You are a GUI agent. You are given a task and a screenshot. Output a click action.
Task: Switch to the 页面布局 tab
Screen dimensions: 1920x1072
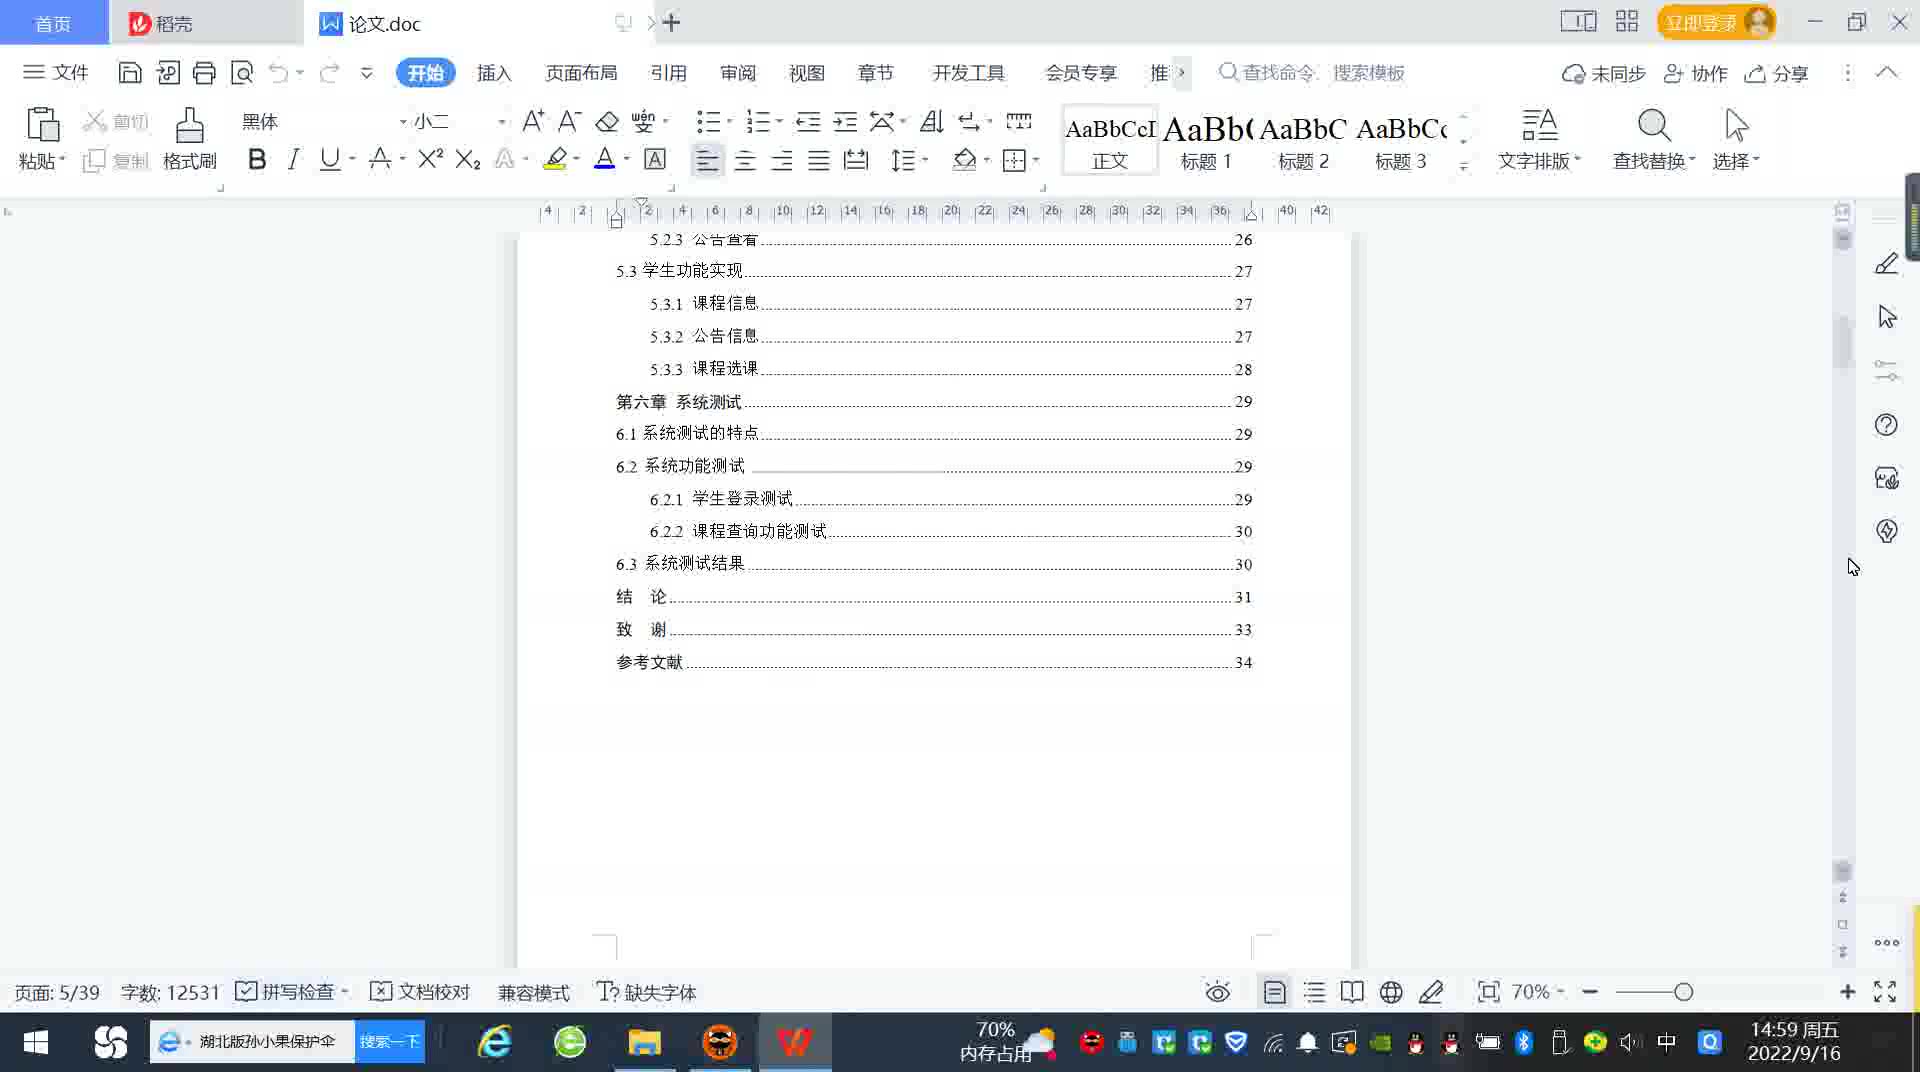pyautogui.click(x=581, y=73)
